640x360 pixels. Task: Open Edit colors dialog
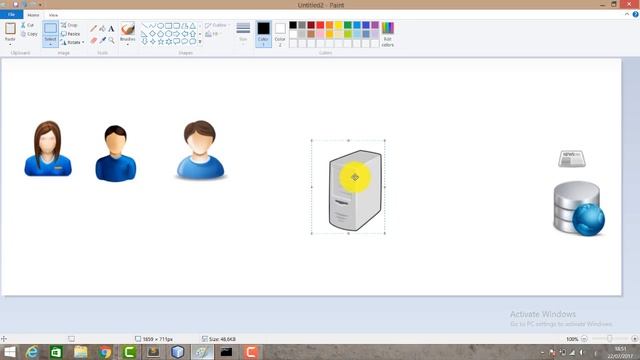coord(388,34)
